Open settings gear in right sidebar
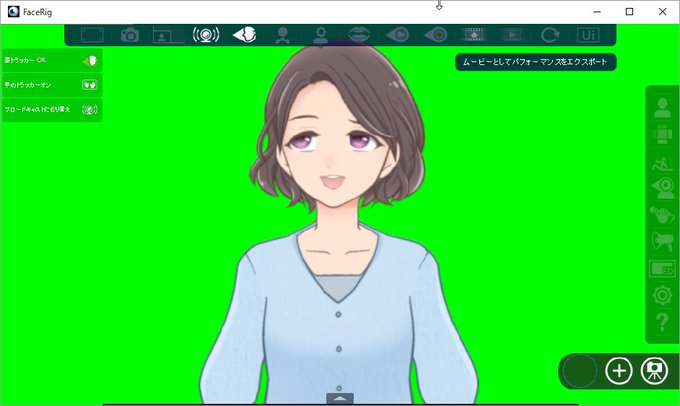 (662, 296)
